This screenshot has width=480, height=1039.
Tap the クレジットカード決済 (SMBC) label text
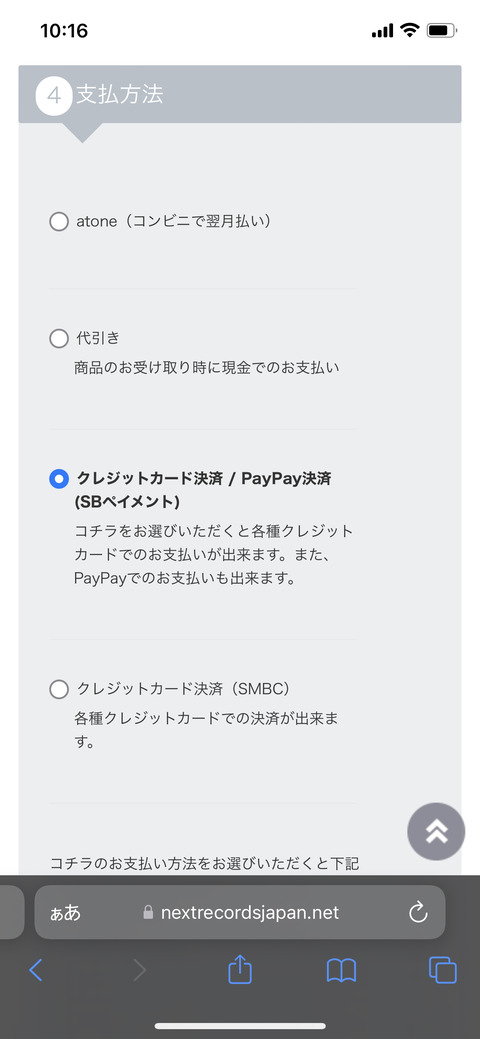[x=184, y=689]
